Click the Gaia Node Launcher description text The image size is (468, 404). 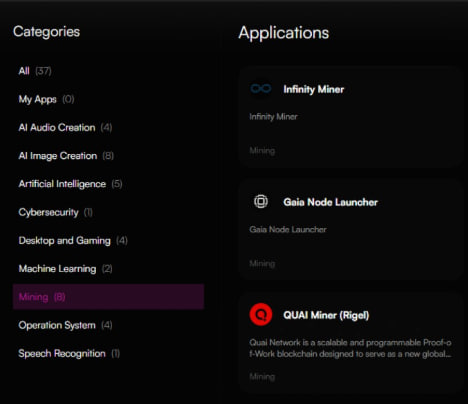(288, 229)
